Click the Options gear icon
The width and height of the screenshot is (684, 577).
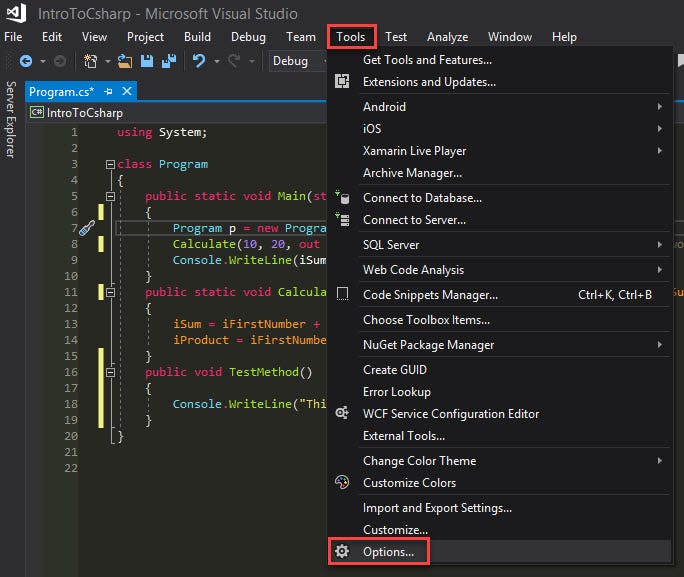(x=342, y=551)
